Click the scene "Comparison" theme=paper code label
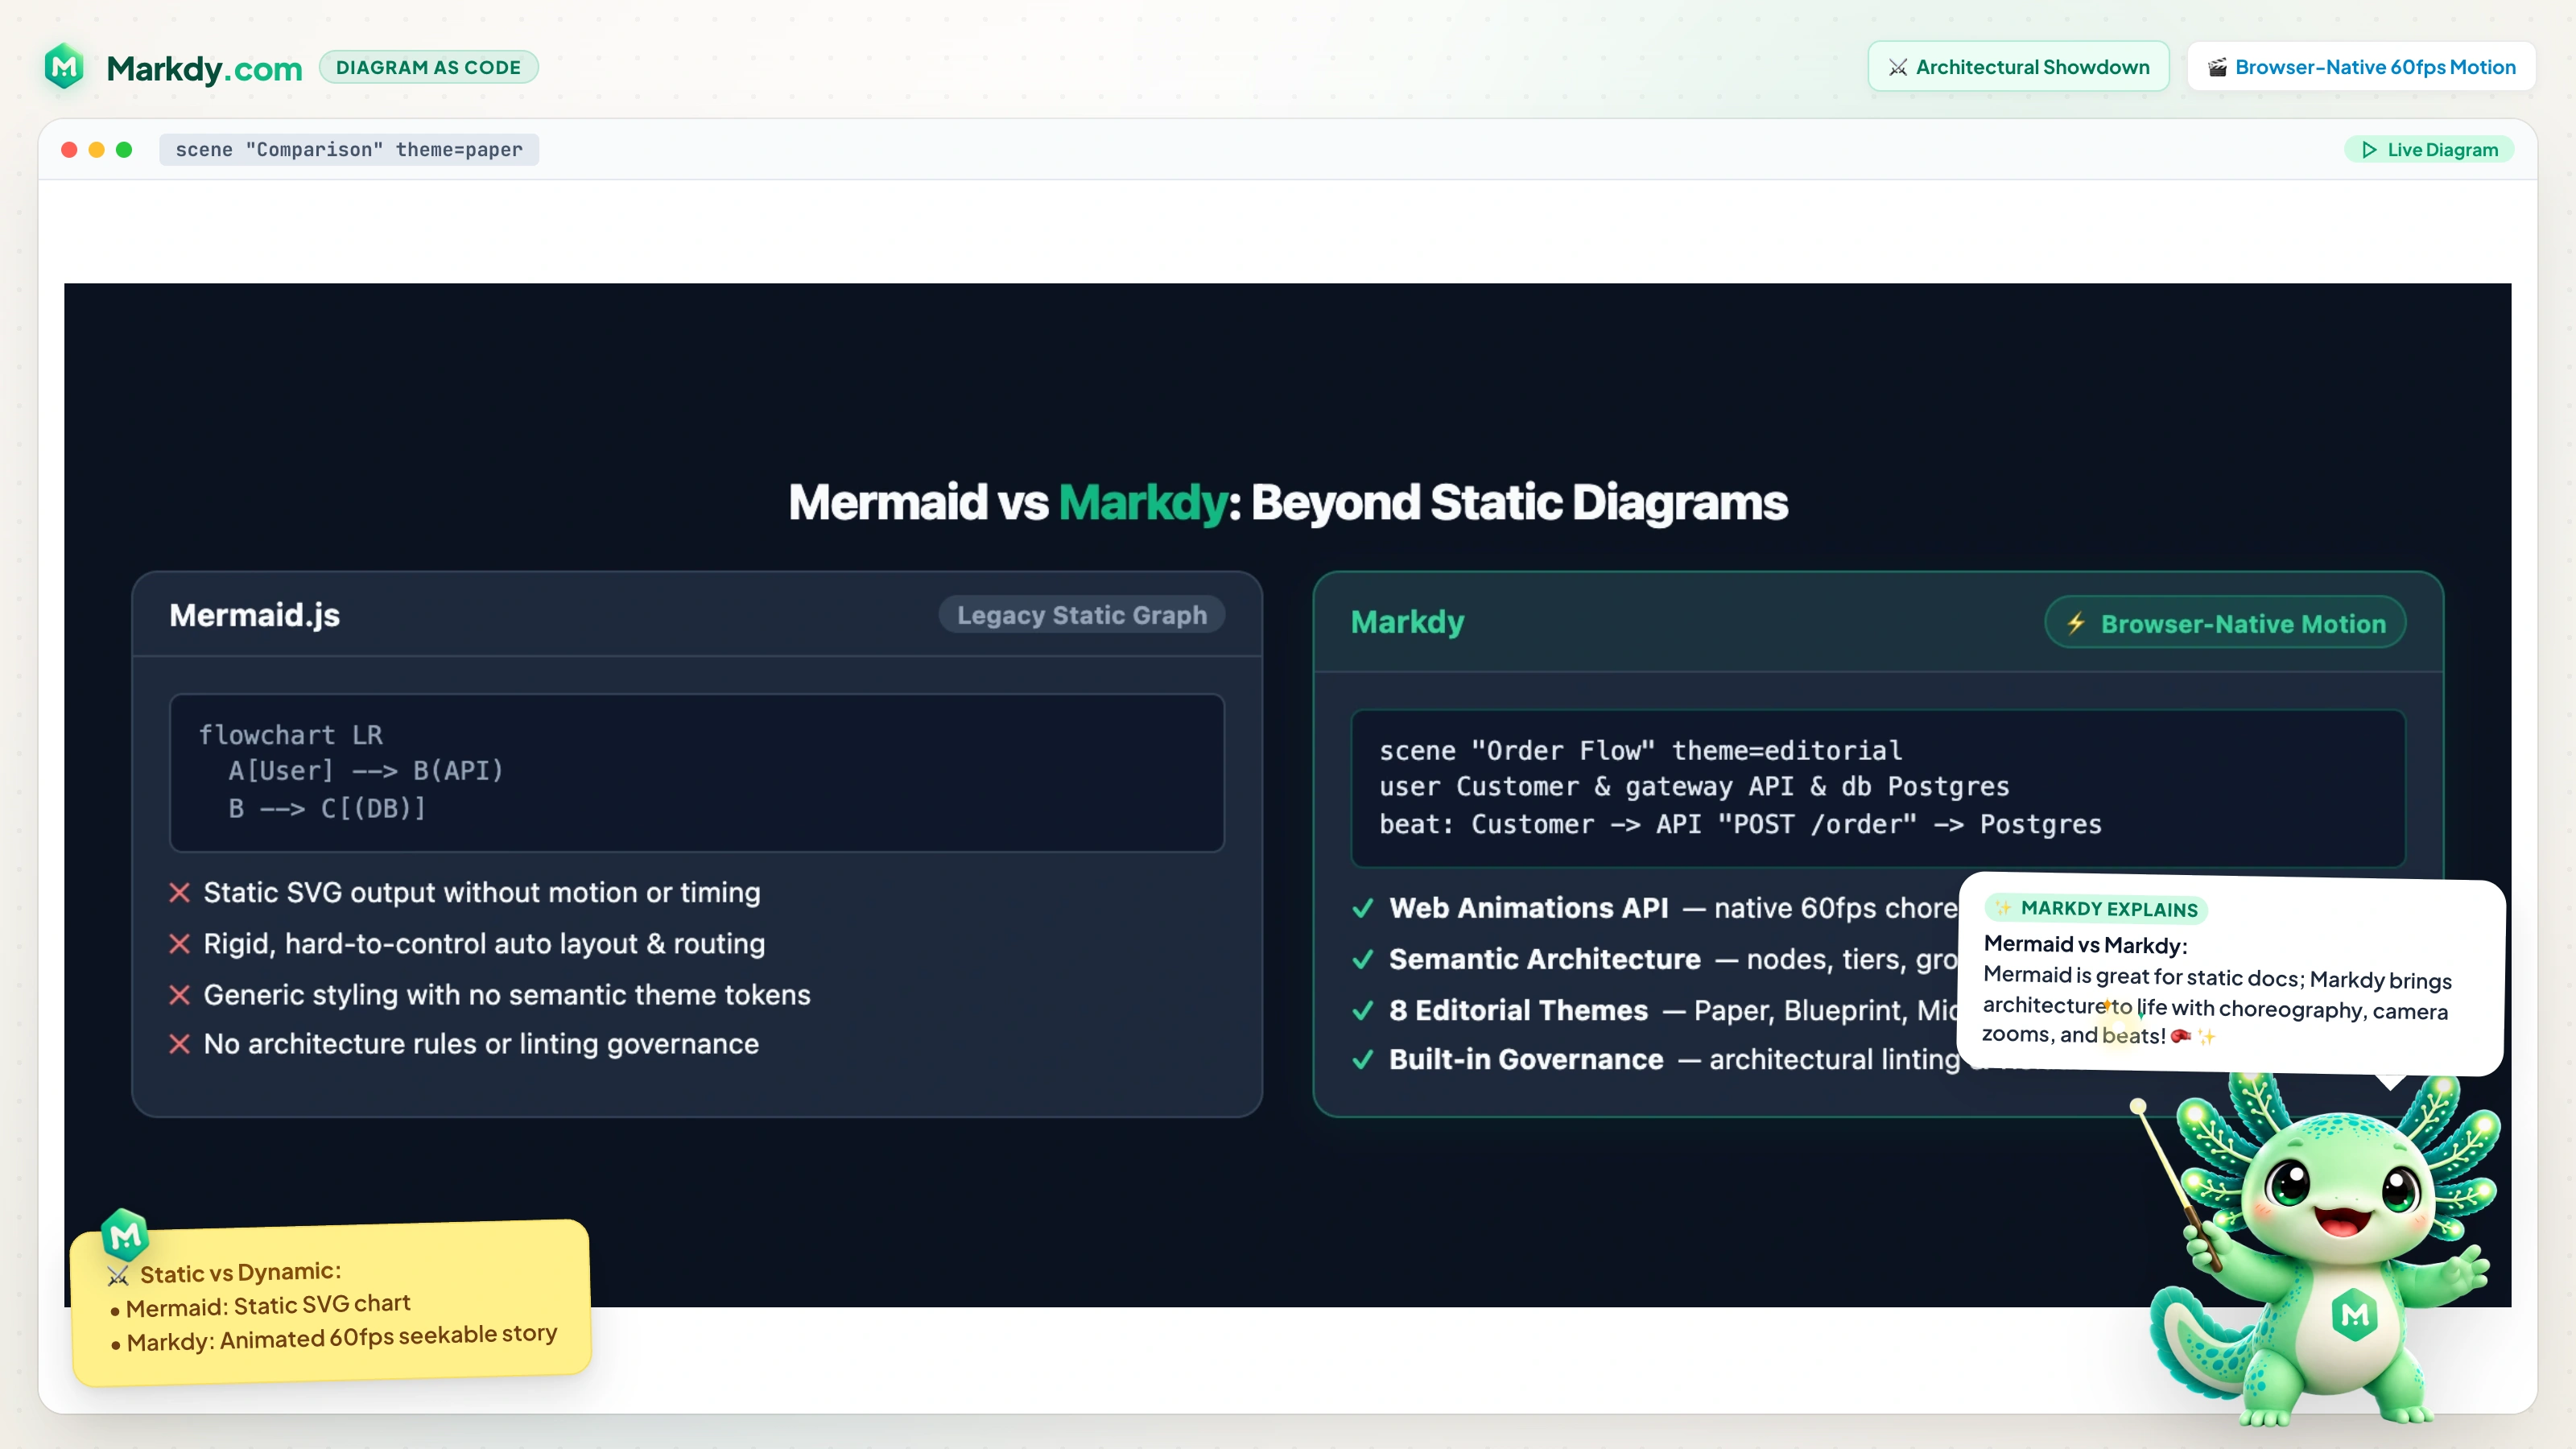The height and width of the screenshot is (1449, 2576). (x=349, y=150)
